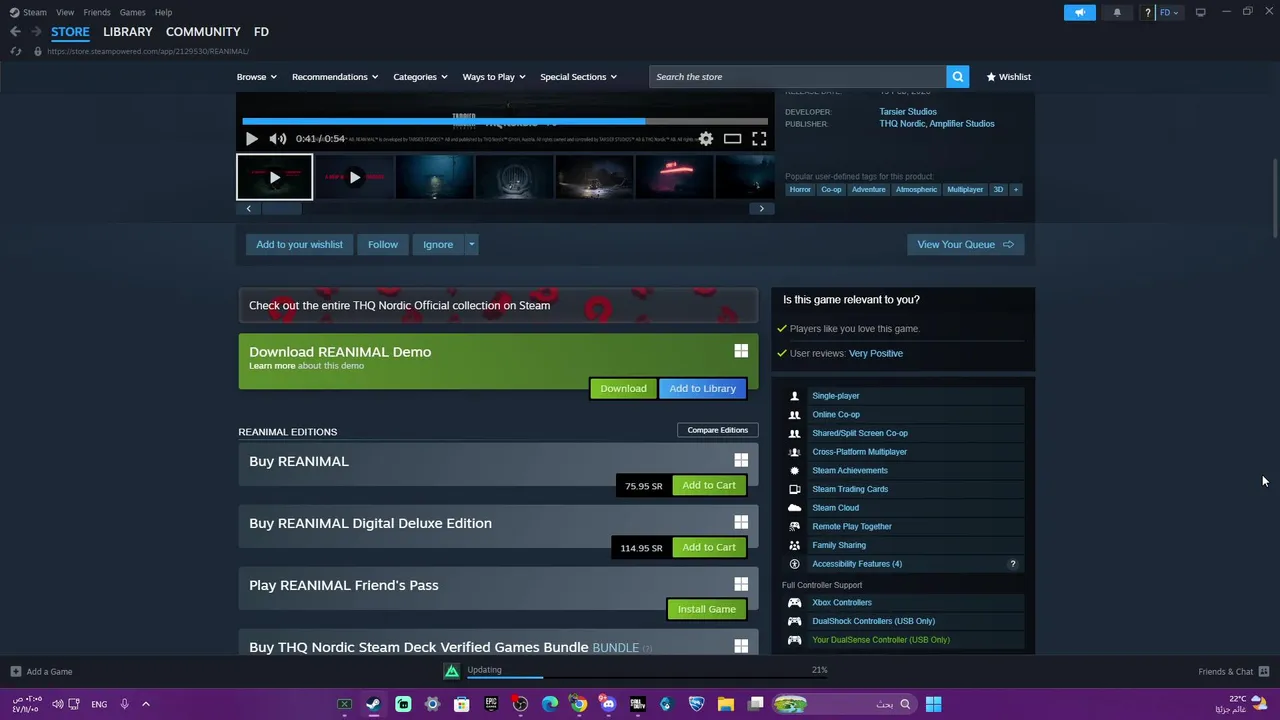Open the Ignore options dropdown arrow
The width and height of the screenshot is (1280, 720).
tap(472, 245)
